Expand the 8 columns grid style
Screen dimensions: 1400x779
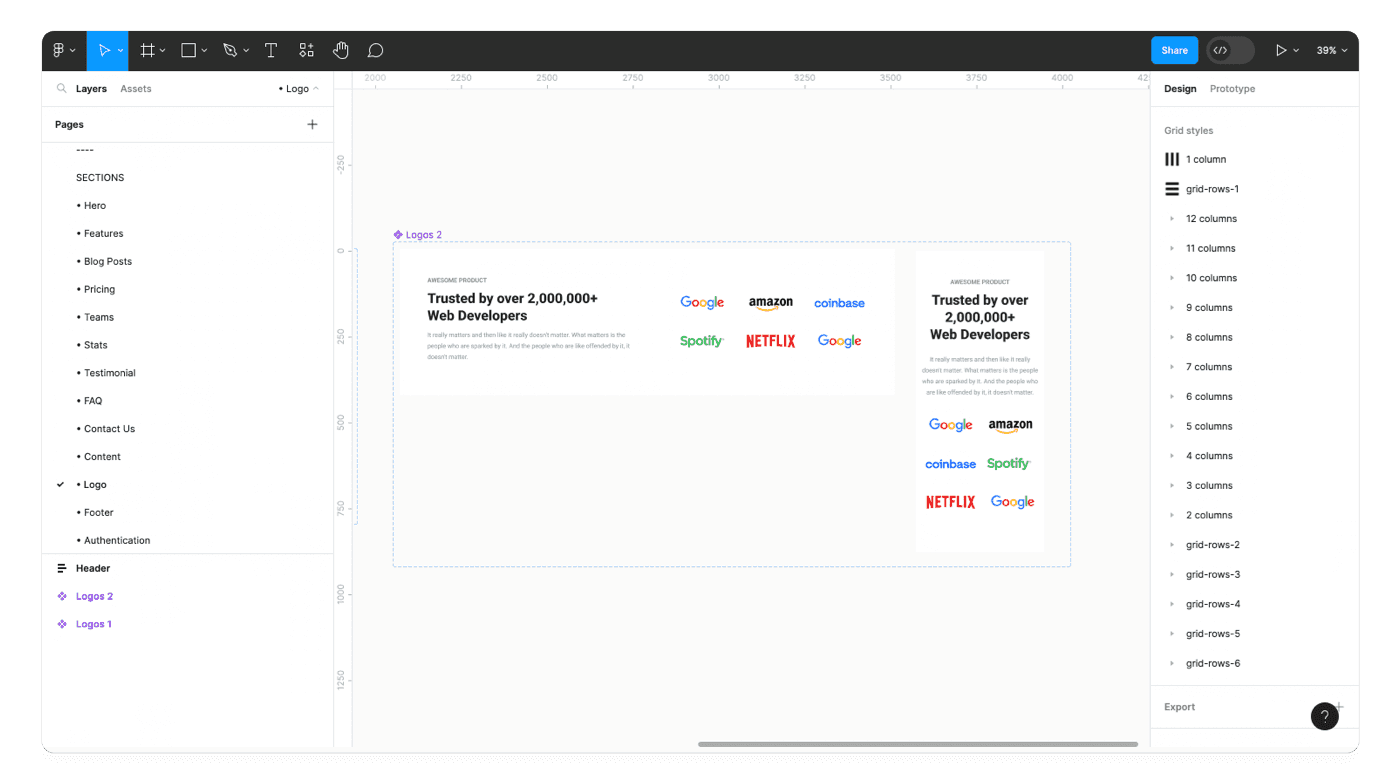tap(1172, 338)
